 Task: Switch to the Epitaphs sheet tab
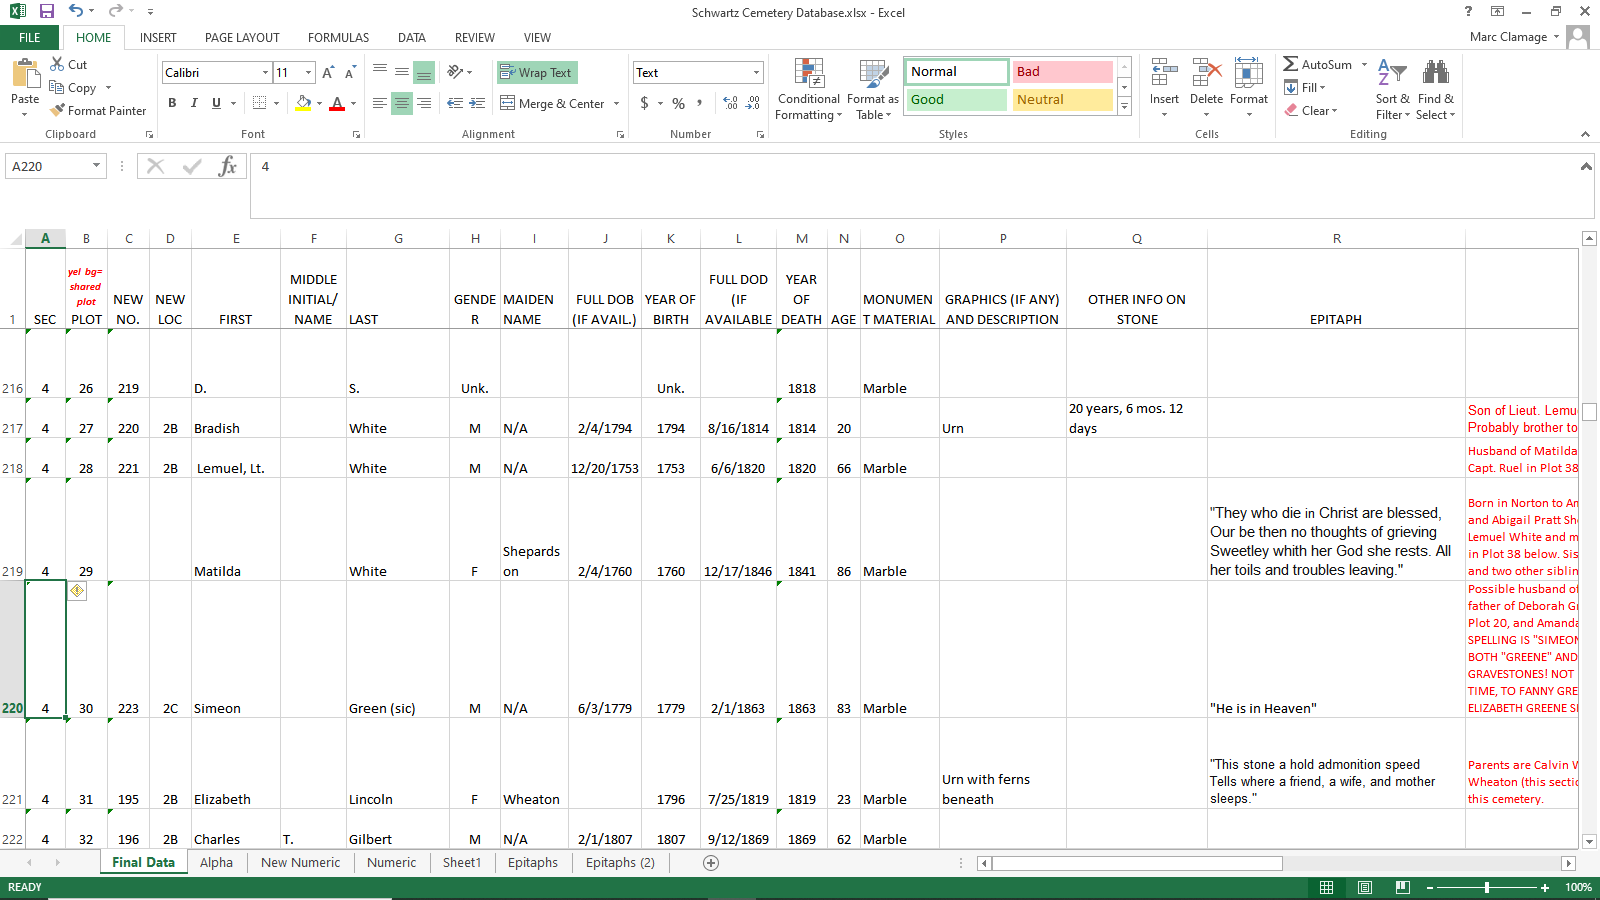532,863
